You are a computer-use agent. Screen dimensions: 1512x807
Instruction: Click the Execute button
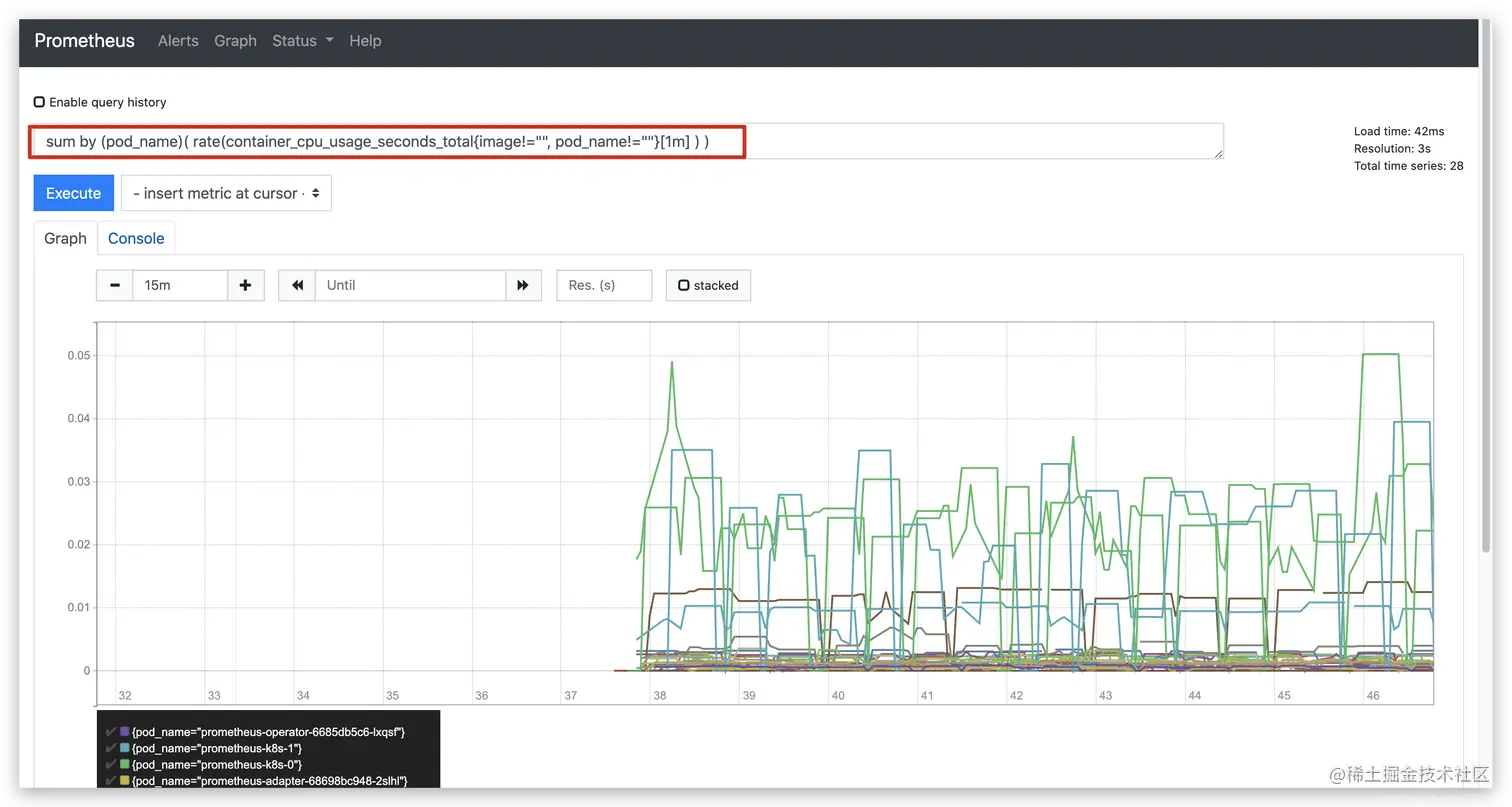(73, 193)
